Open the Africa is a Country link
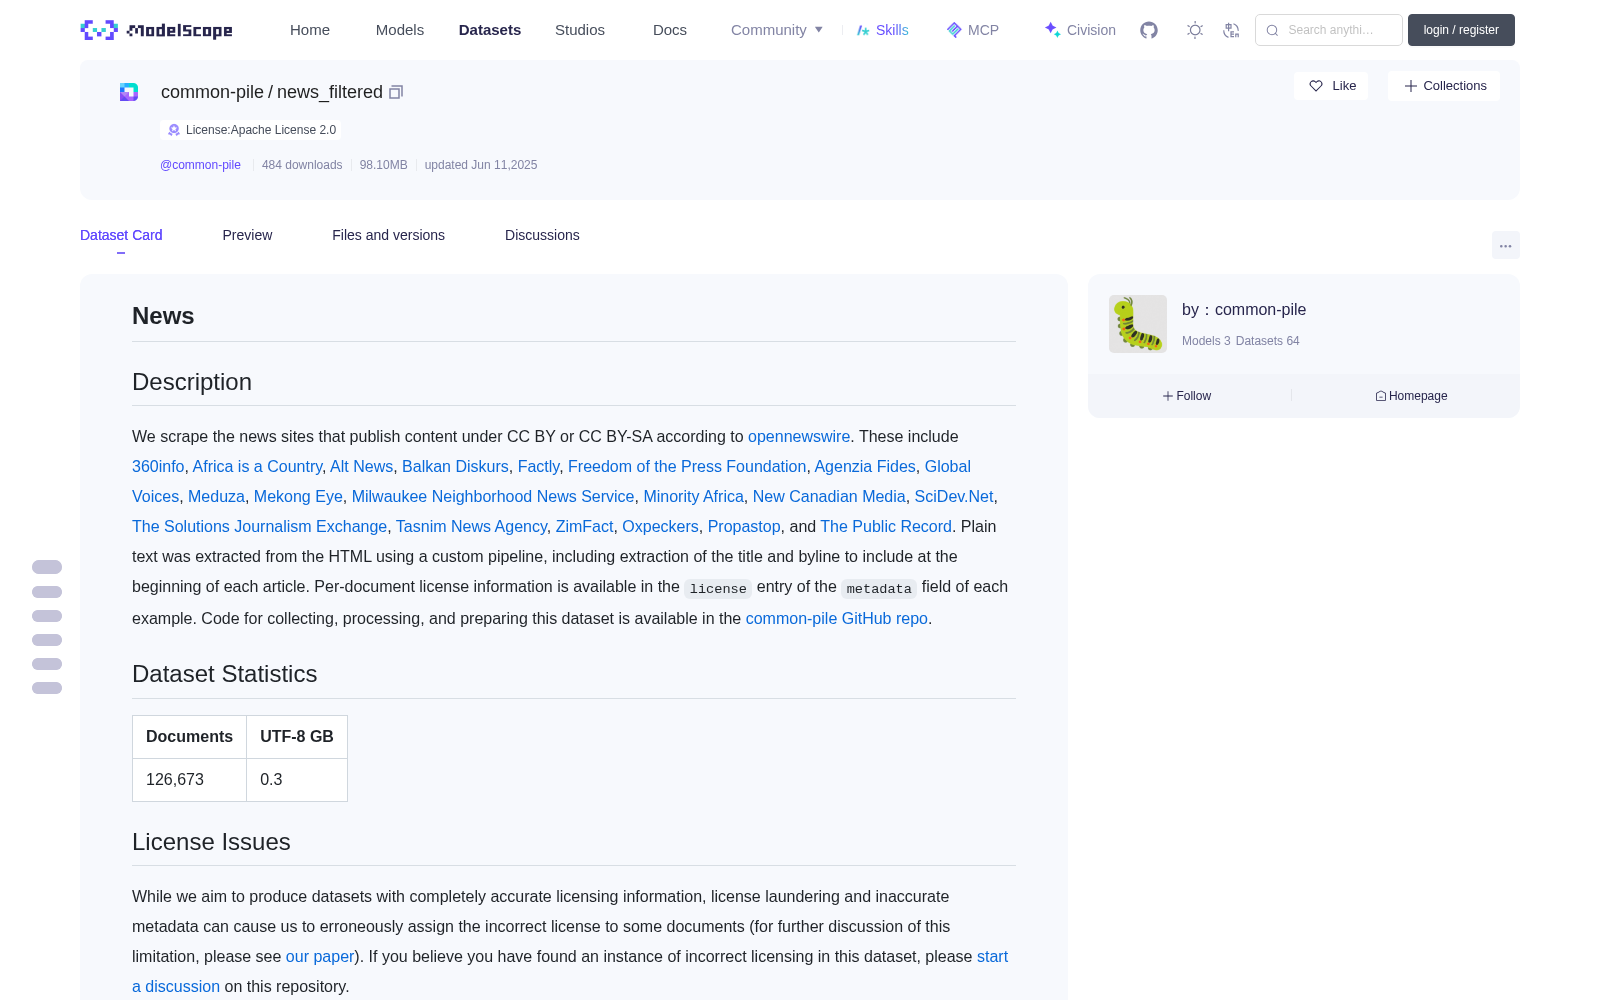 (257, 467)
